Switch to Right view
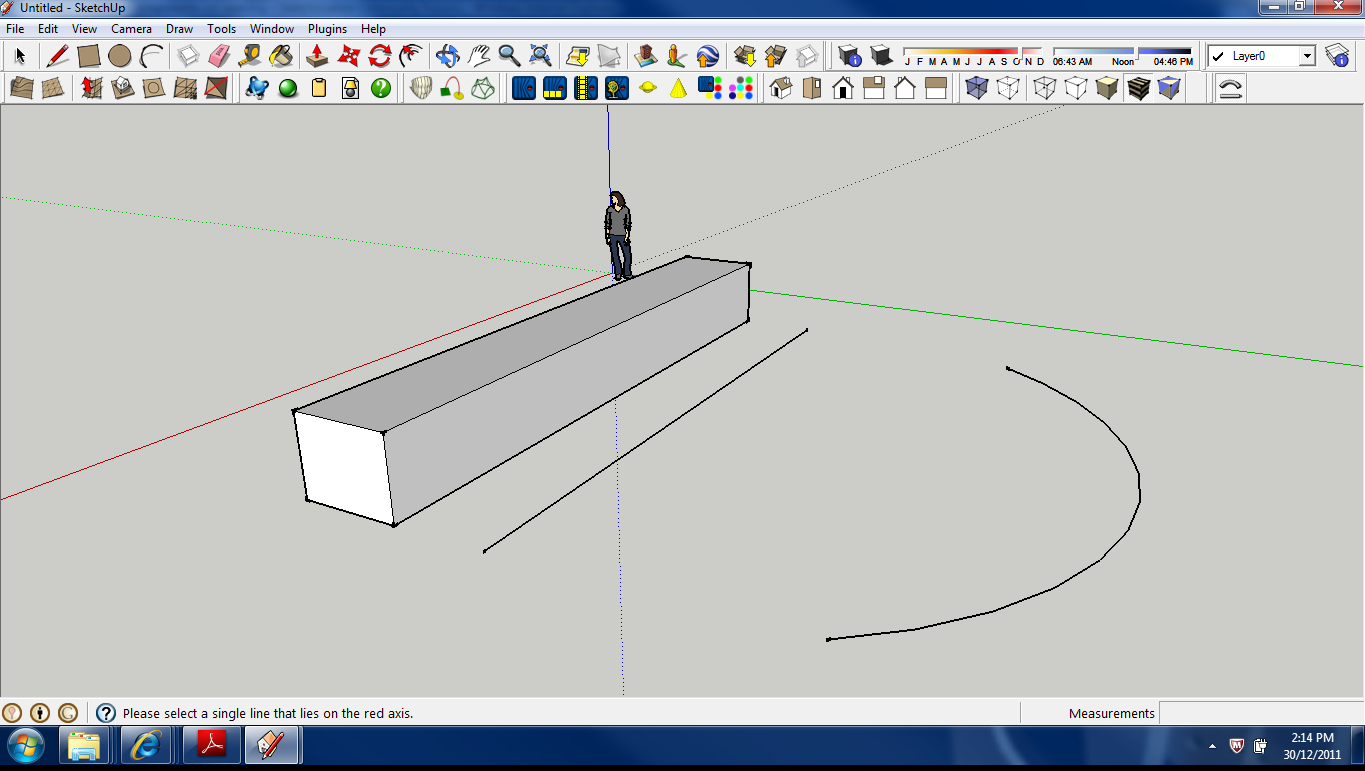The width and height of the screenshot is (1365, 771). coord(874,88)
